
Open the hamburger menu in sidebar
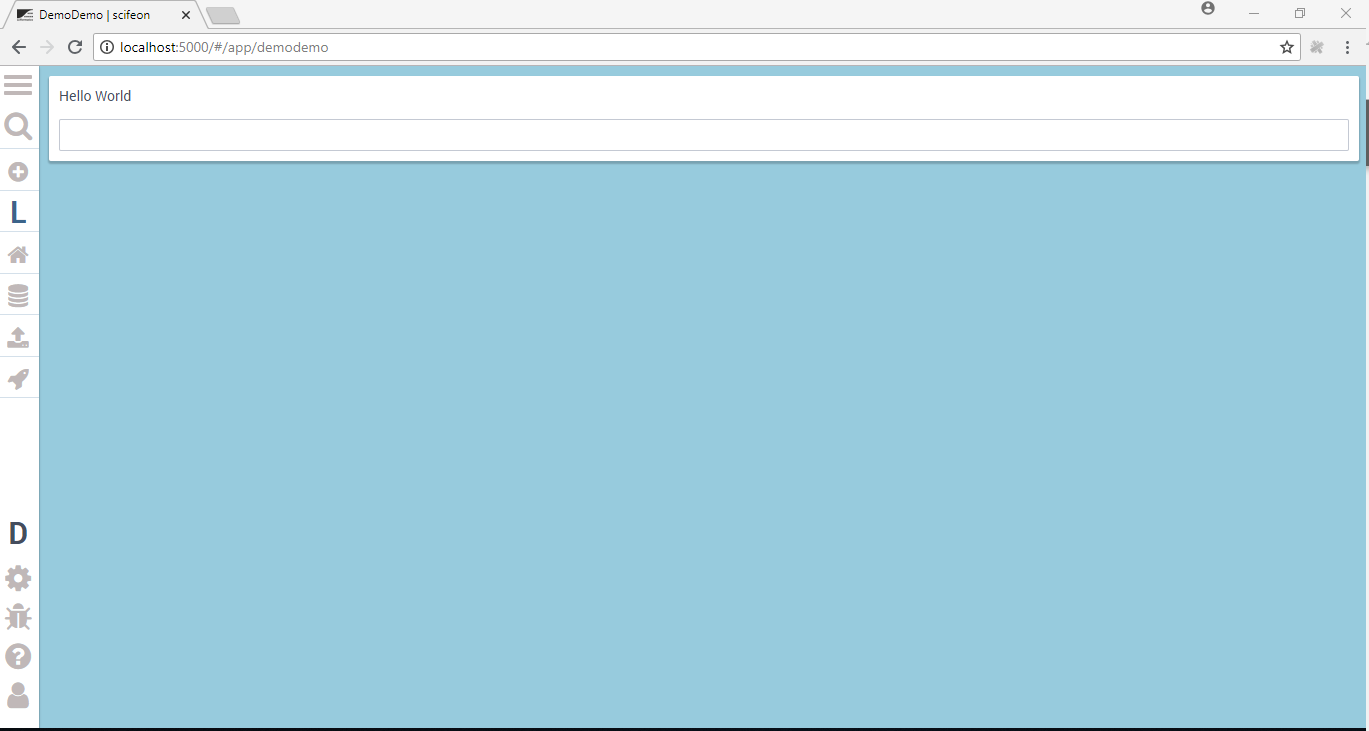pyautogui.click(x=18, y=85)
